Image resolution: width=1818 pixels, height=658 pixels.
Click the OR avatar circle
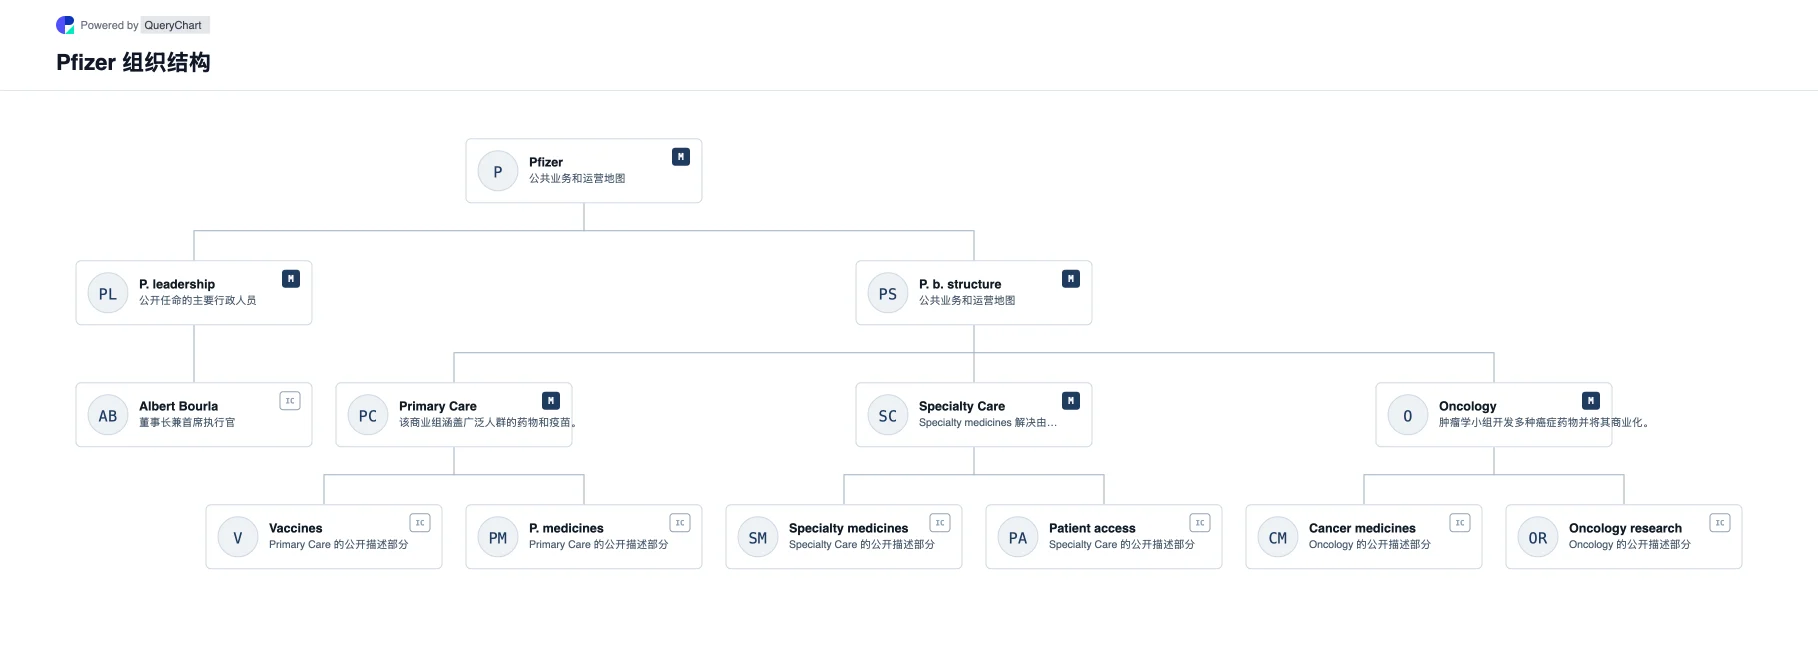1538,537
